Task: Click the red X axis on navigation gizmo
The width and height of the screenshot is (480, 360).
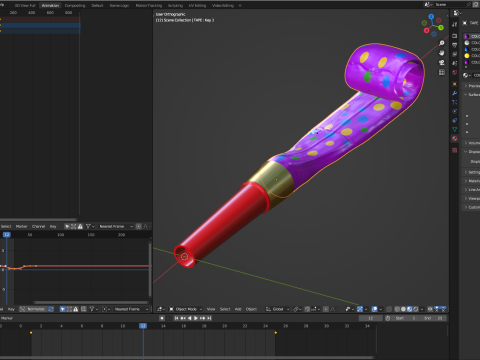Action: 426,31
